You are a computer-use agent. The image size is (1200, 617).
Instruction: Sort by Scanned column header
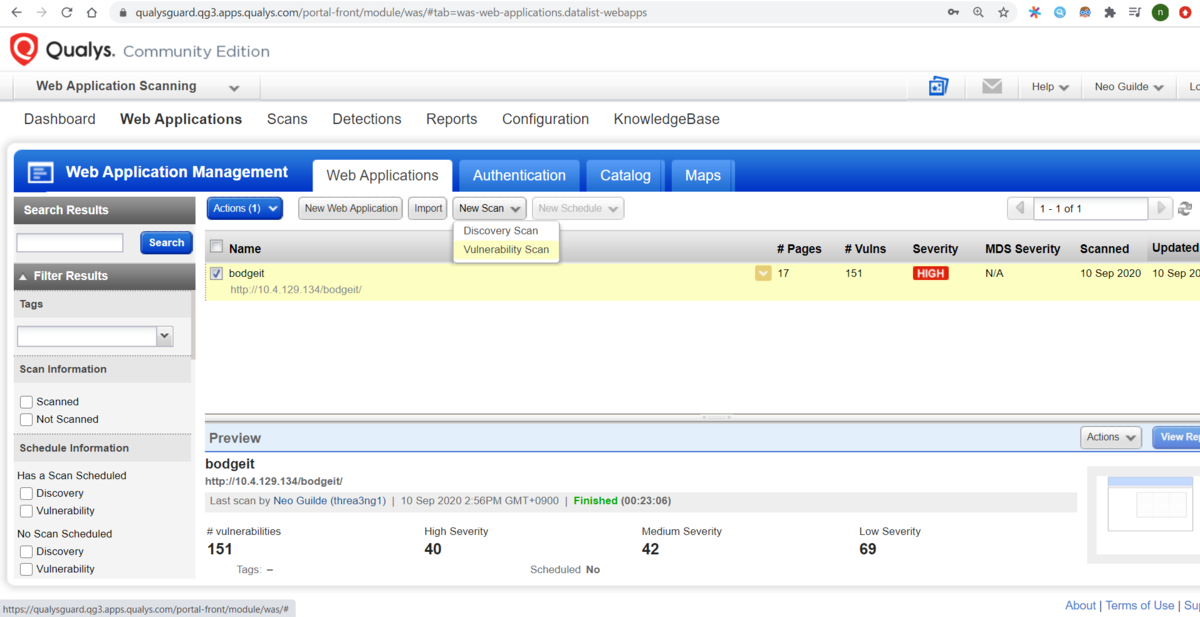tap(1104, 249)
